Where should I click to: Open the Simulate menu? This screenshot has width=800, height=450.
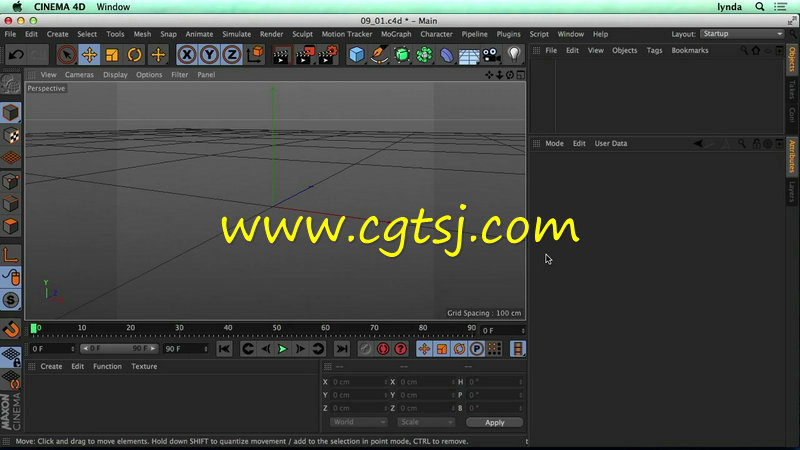[x=236, y=34]
